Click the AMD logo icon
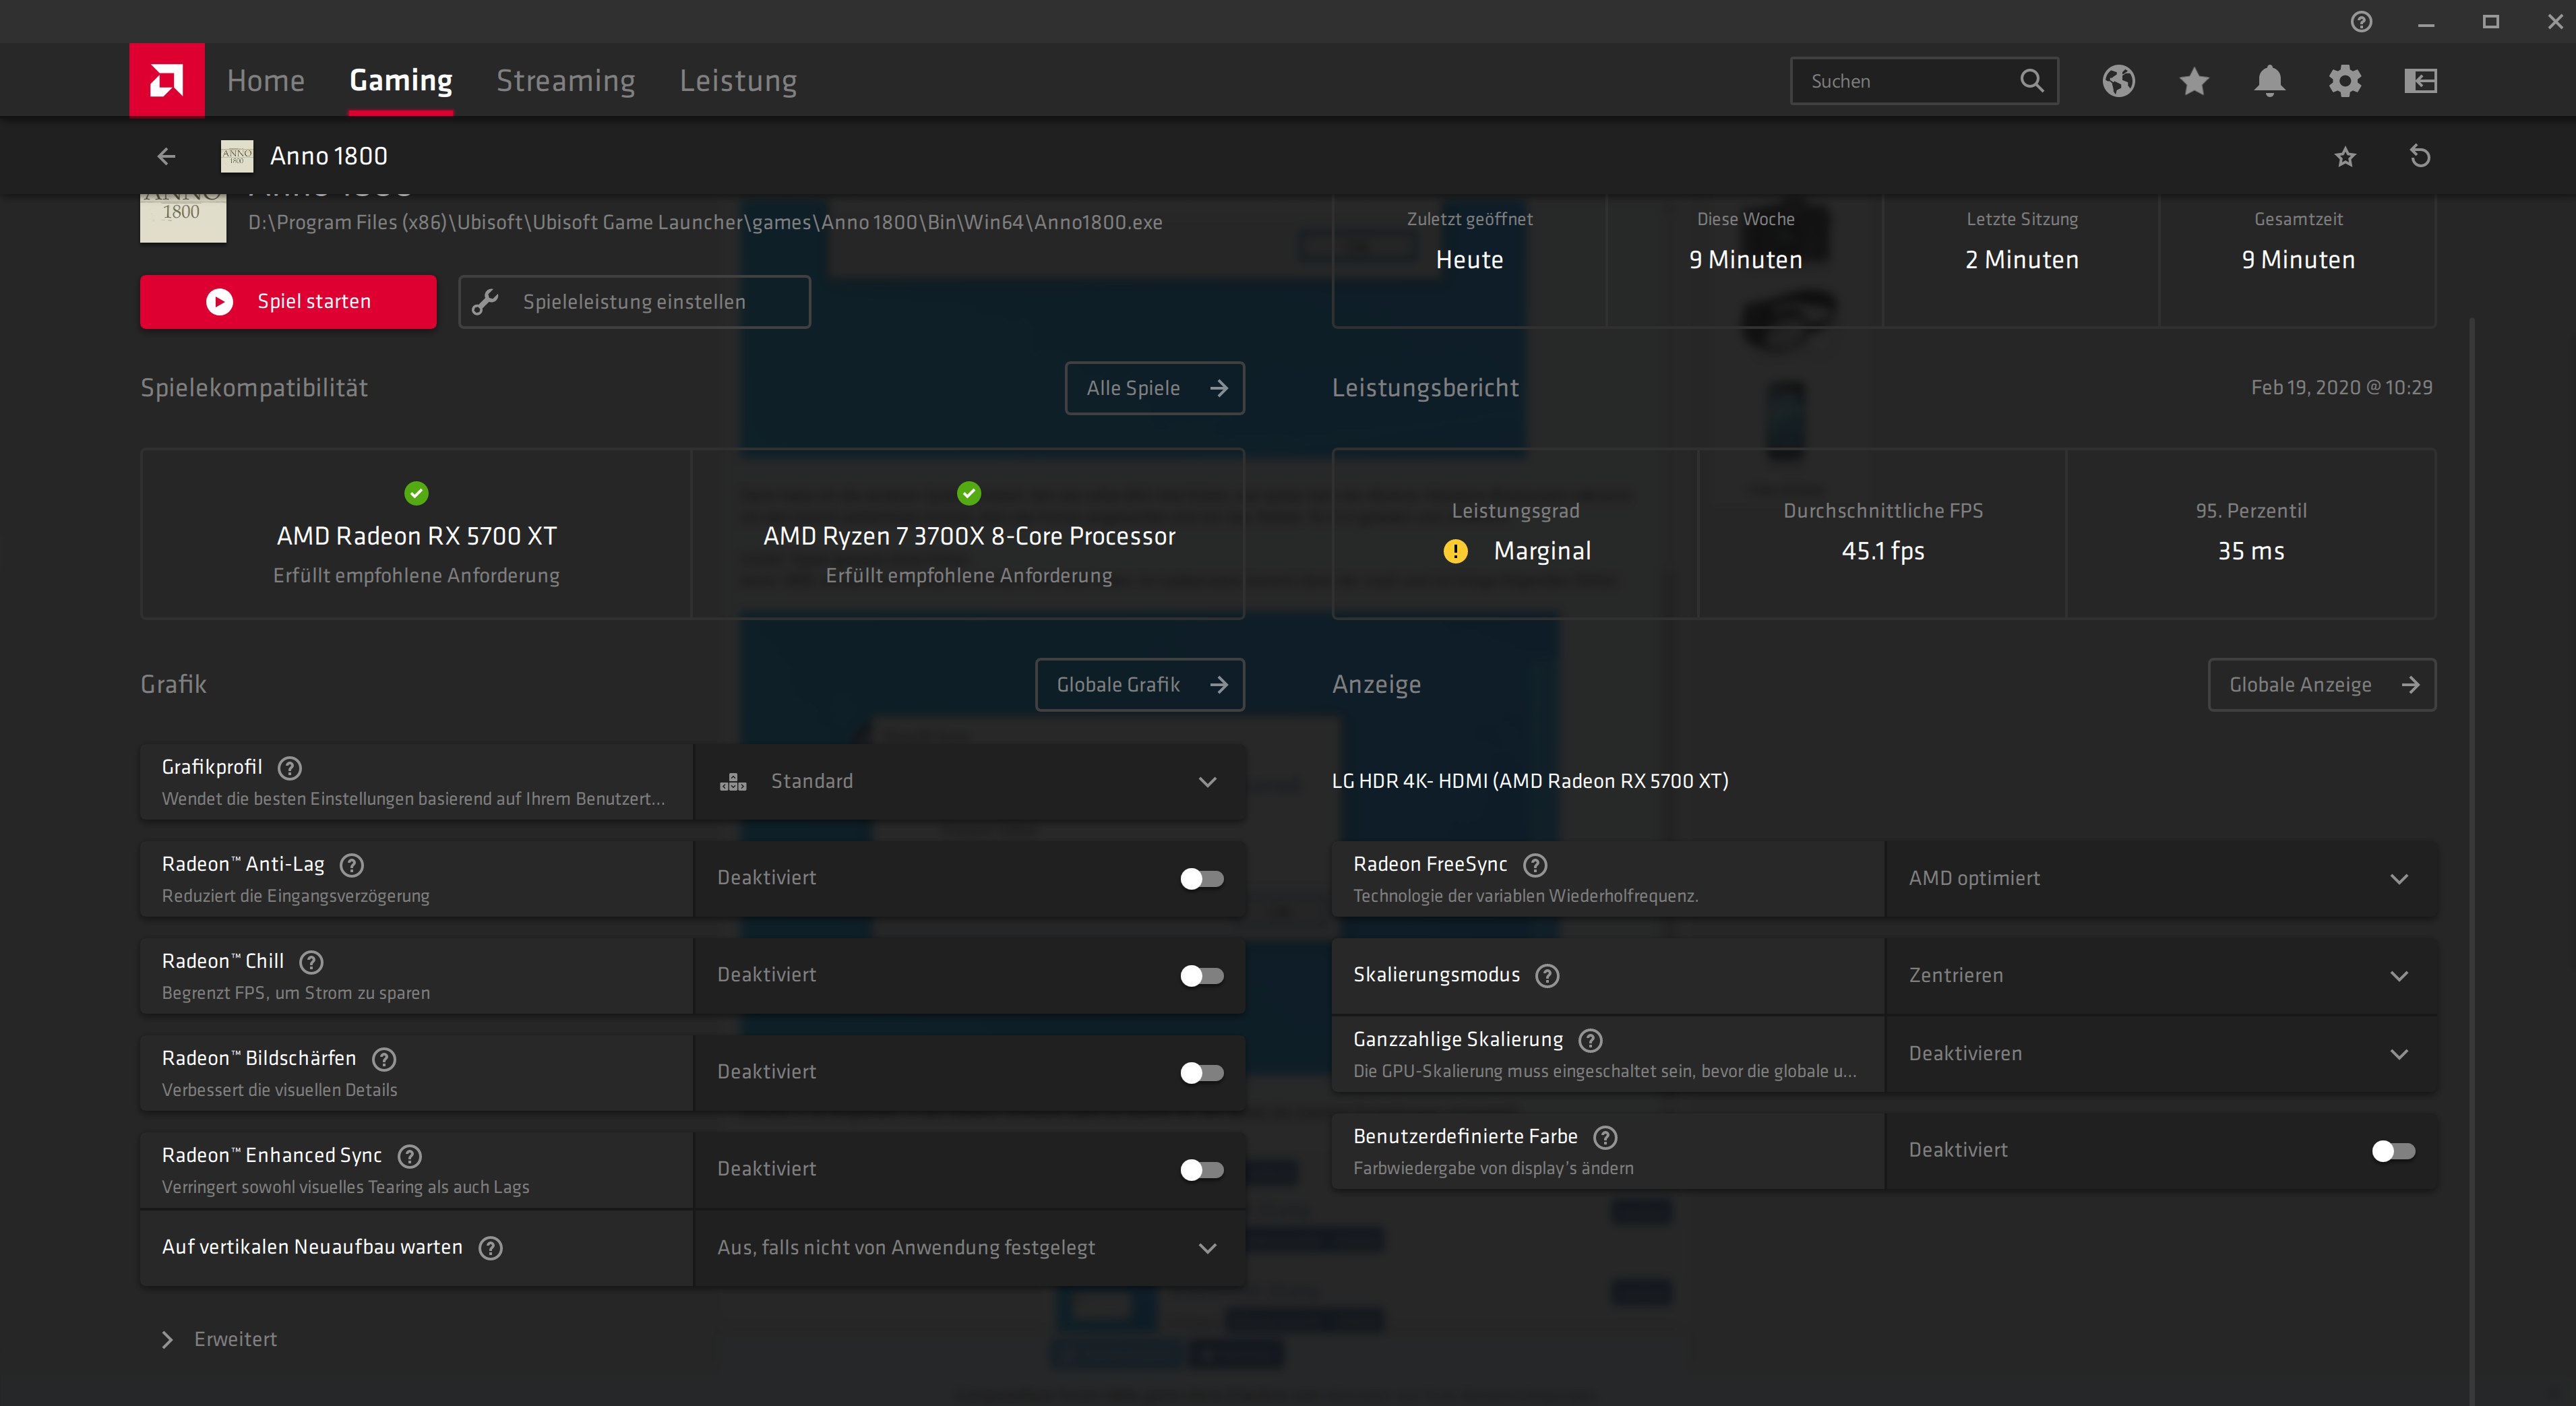 tap(166, 80)
